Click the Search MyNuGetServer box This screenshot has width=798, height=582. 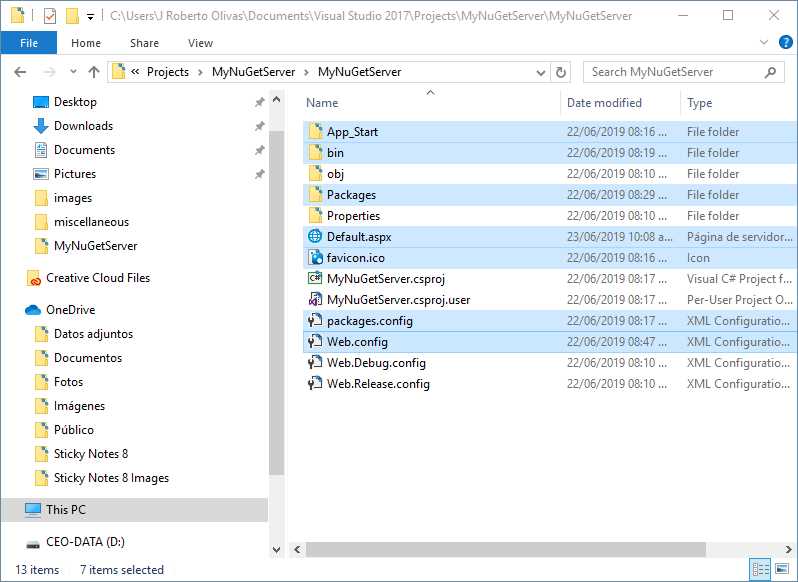click(683, 72)
